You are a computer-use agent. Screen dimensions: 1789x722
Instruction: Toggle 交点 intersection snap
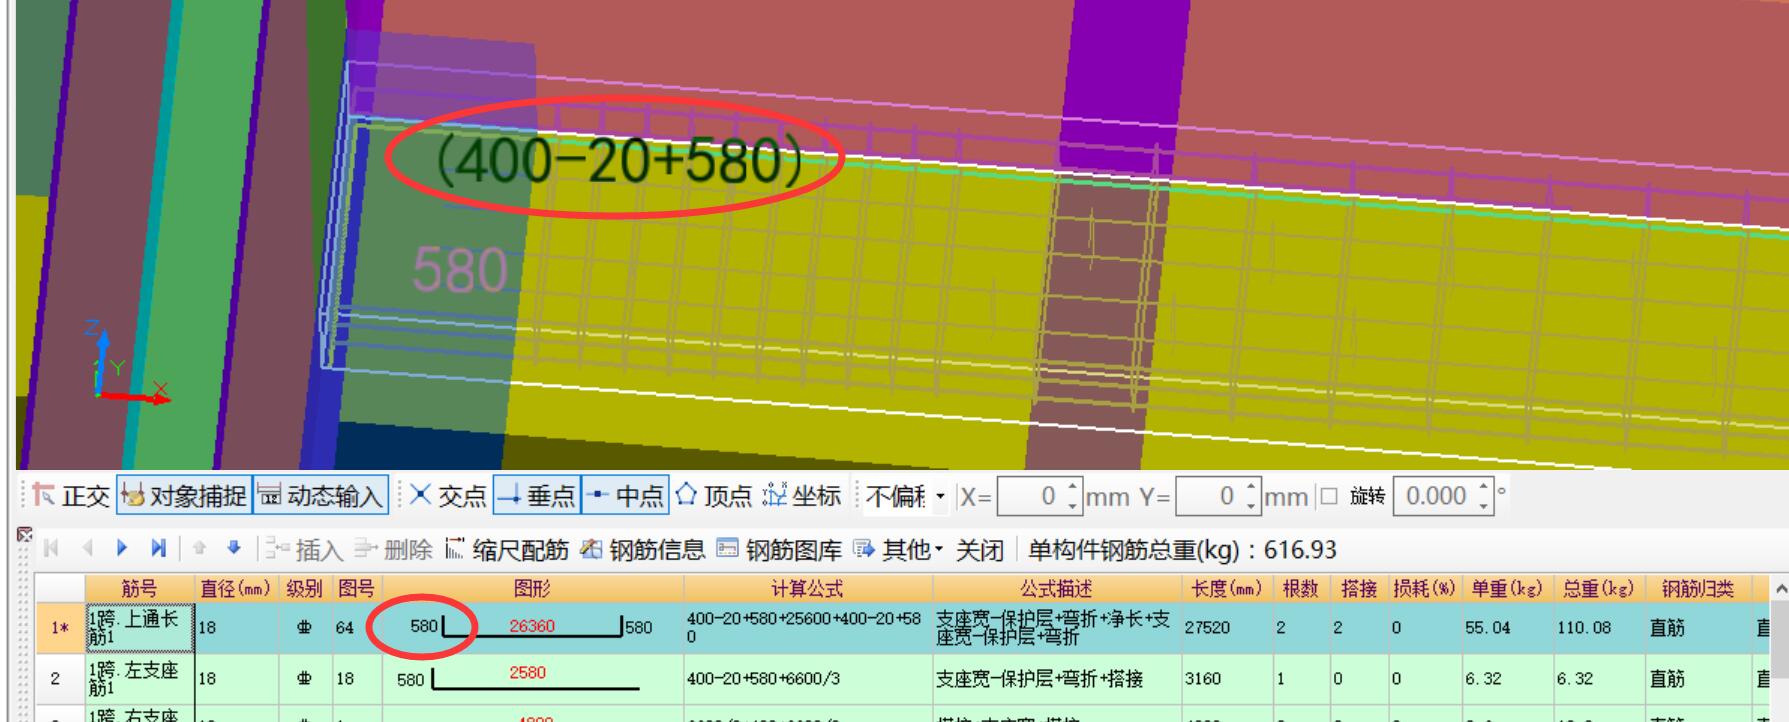click(x=448, y=496)
